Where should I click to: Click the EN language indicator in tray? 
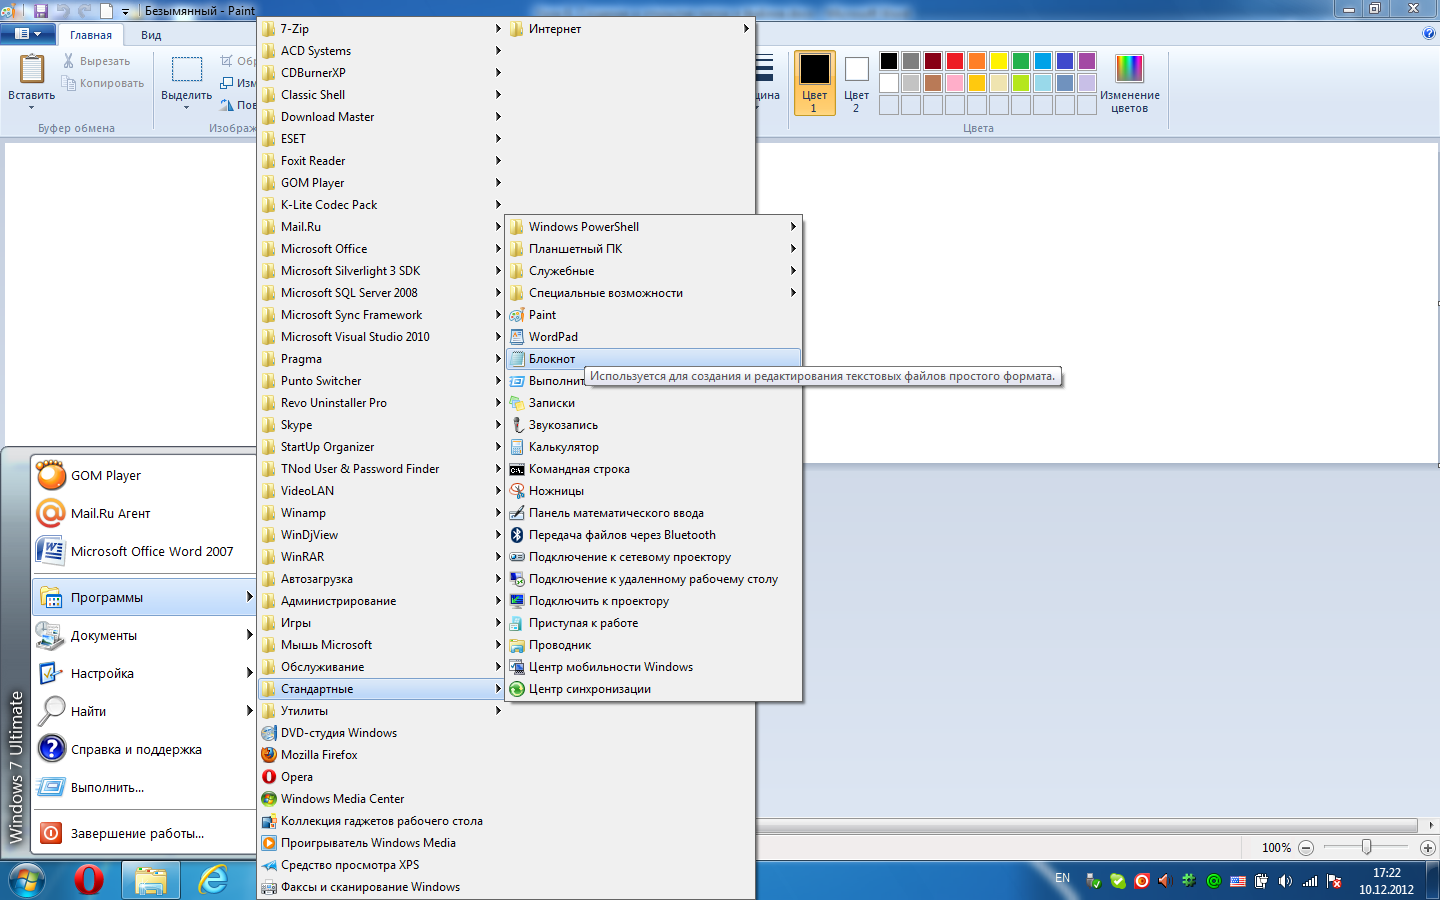pyautogui.click(x=1062, y=878)
